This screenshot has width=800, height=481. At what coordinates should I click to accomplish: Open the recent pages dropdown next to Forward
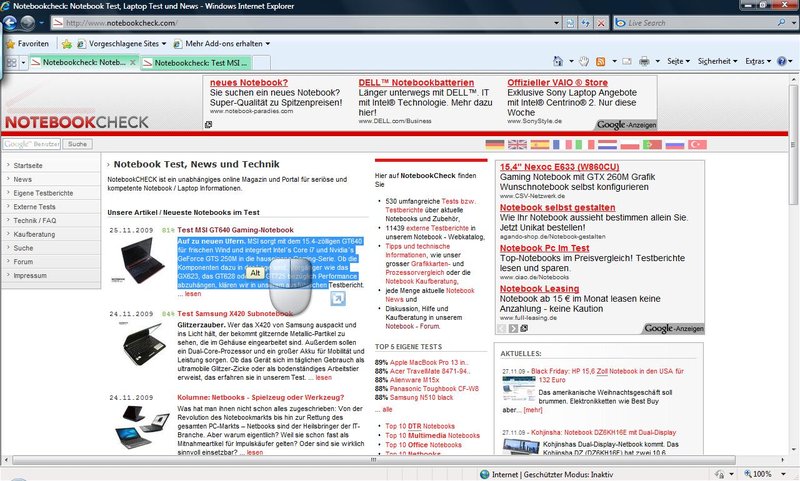[x=42, y=23]
